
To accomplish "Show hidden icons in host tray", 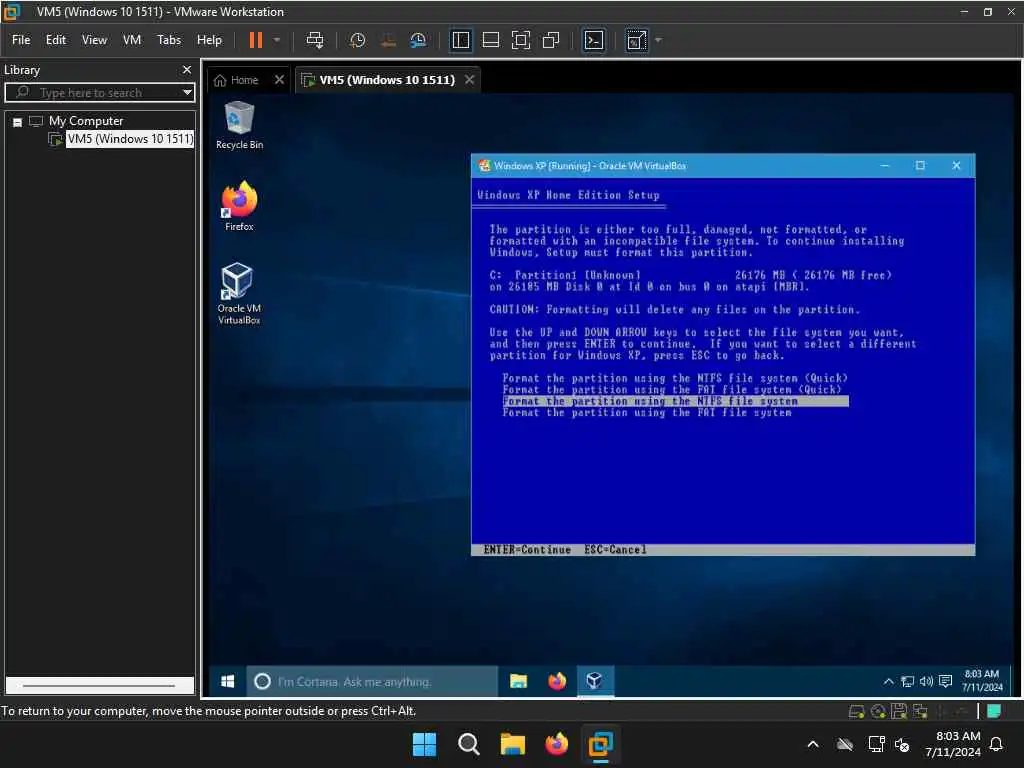I will (x=813, y=744).
